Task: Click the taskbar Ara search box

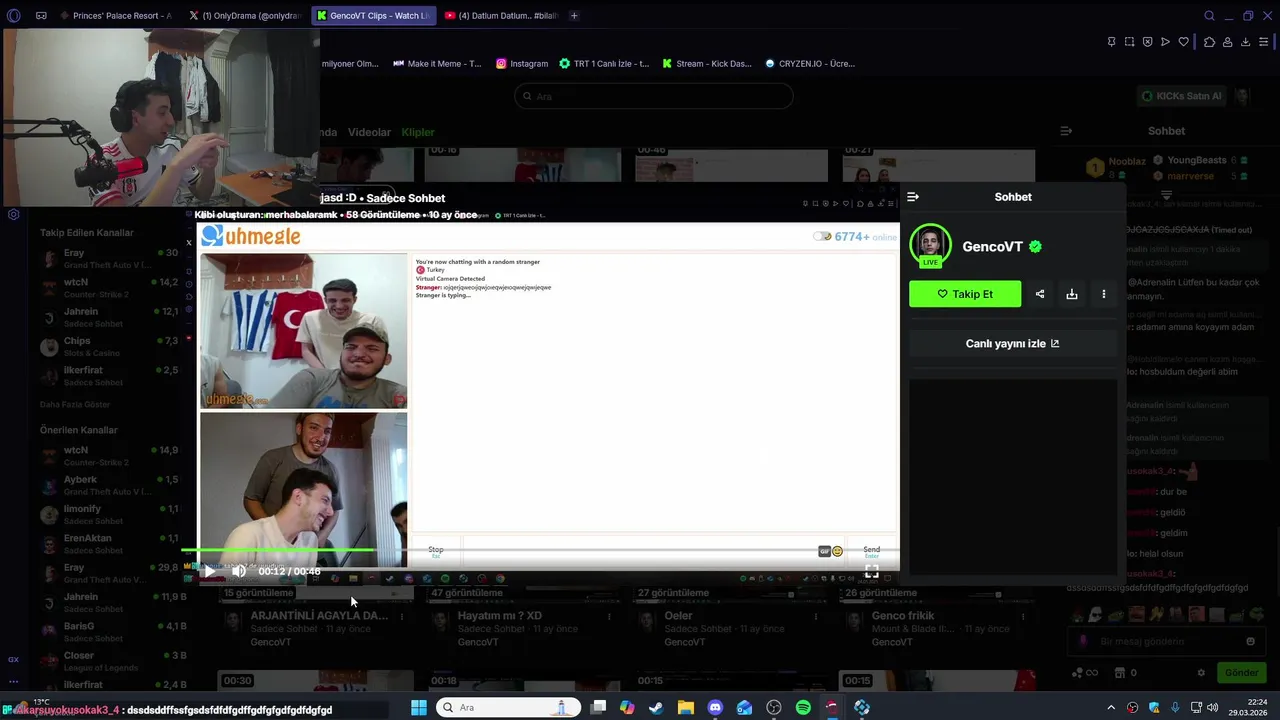Action: click(509, 707)
